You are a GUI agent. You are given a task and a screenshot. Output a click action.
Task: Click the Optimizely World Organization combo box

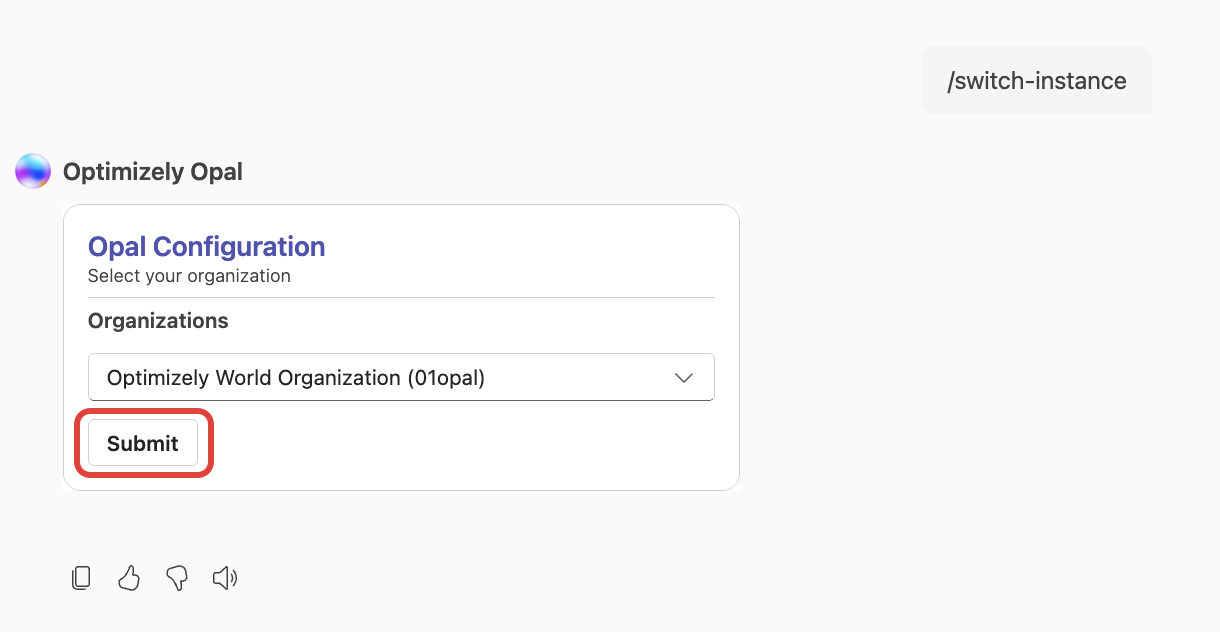click(x=400, y=377)
